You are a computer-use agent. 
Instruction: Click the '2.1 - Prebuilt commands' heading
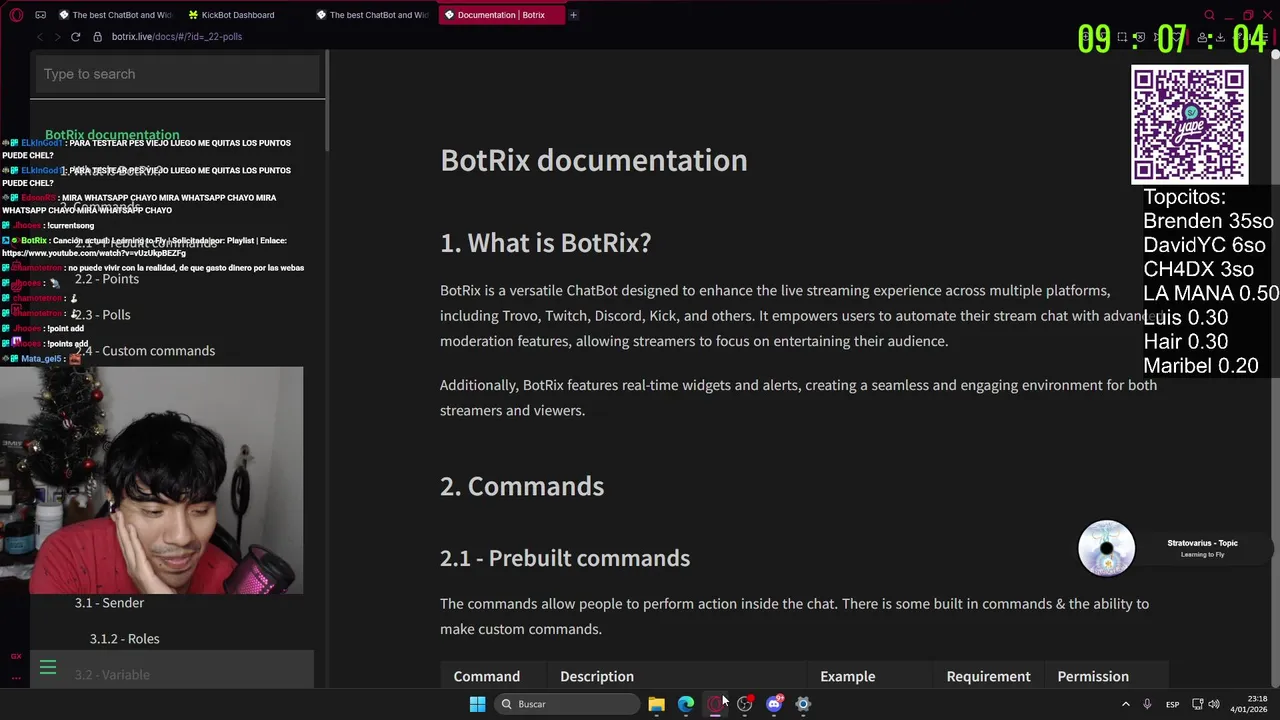click(565, 558)
